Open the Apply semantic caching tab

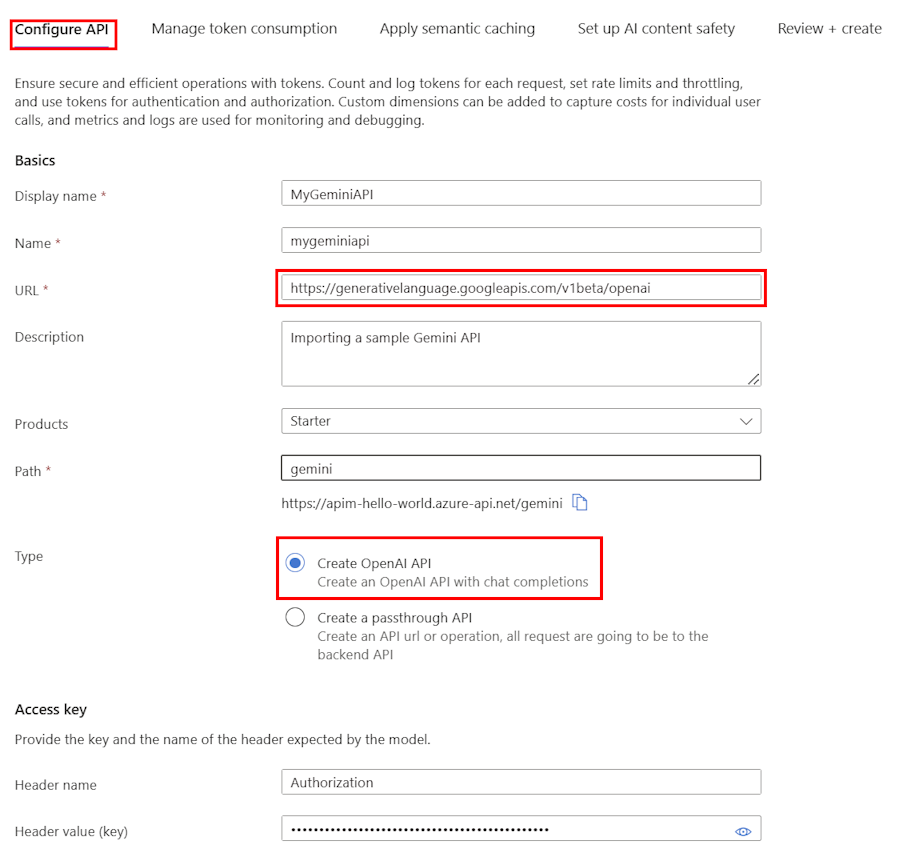click(x=457, y=29)
